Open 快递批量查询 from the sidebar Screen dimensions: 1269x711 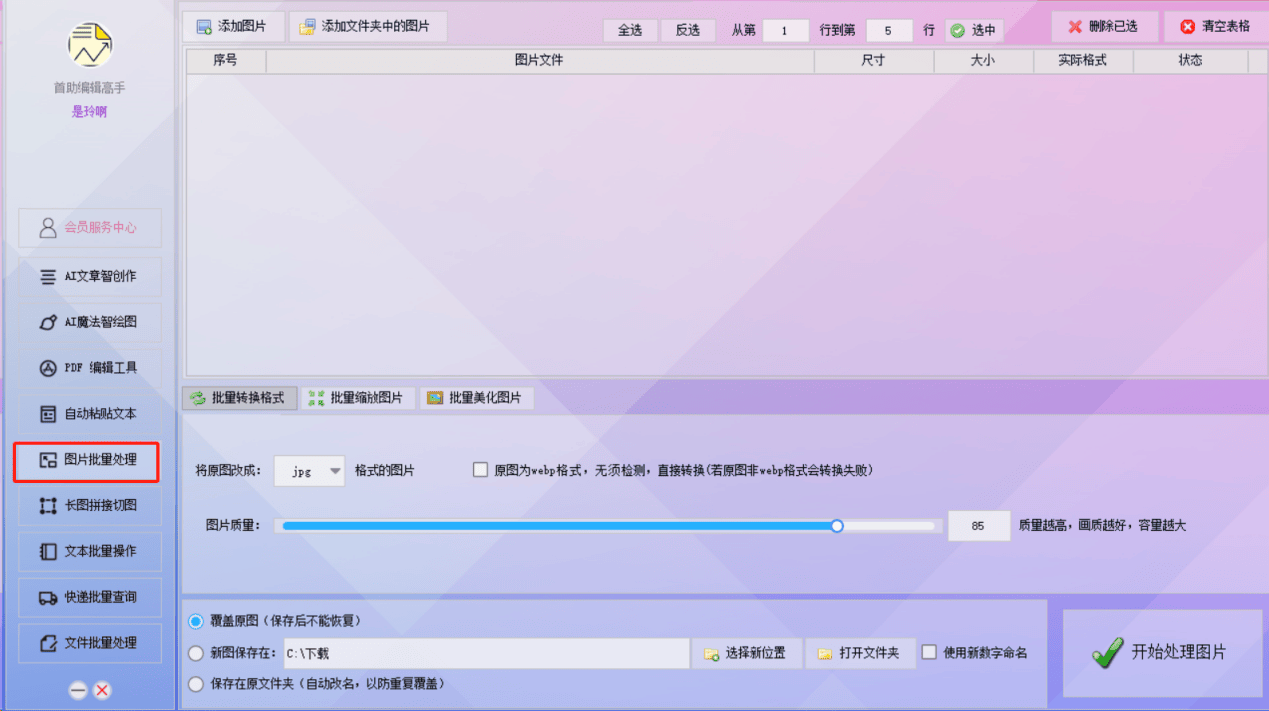coord(87,597)
